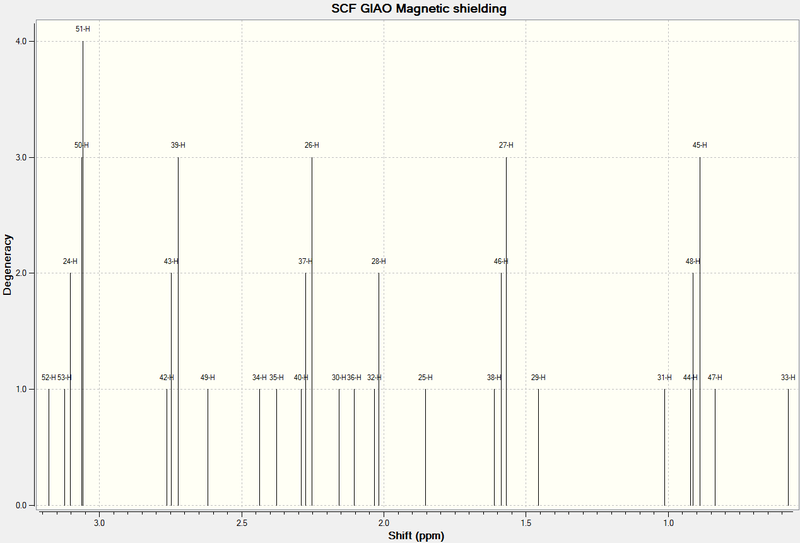
Task: Click the 39-H peak label
Action: point(178,145)
